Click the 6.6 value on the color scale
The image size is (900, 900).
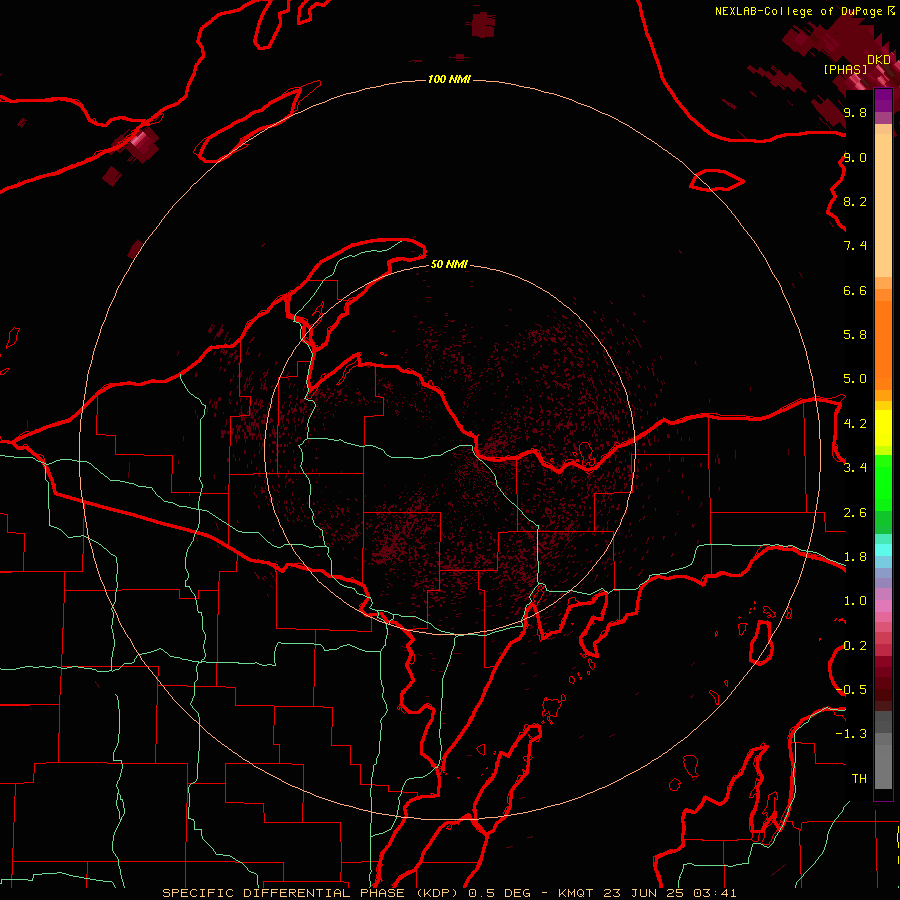pyautogui.click(x=855, y=290)
